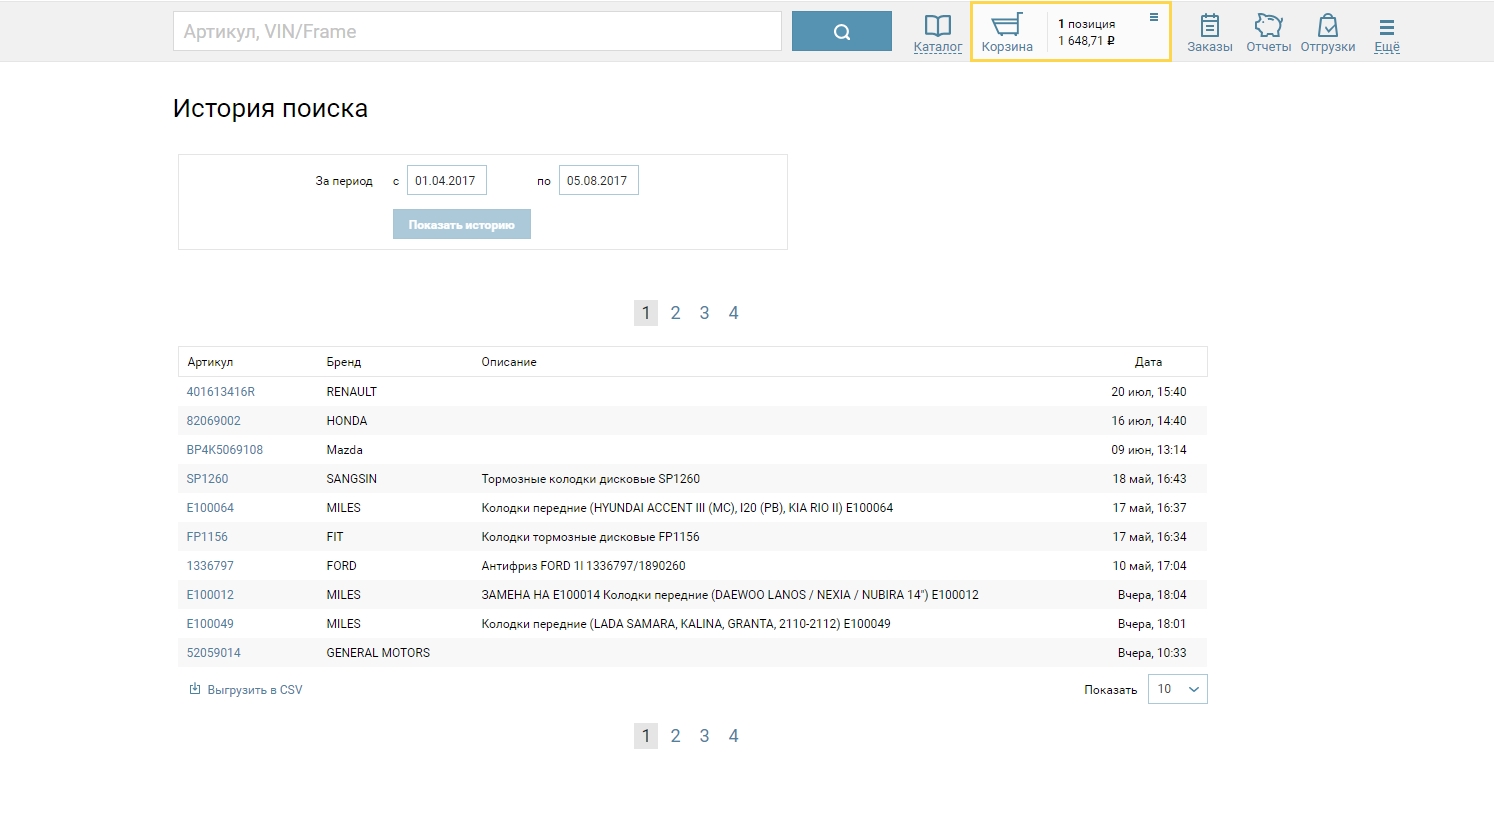This screenshot has width=1494, height=824.
Task: Click date 20 июл, 15:40
Action: pyautogui.click(x=1149, y=392)
